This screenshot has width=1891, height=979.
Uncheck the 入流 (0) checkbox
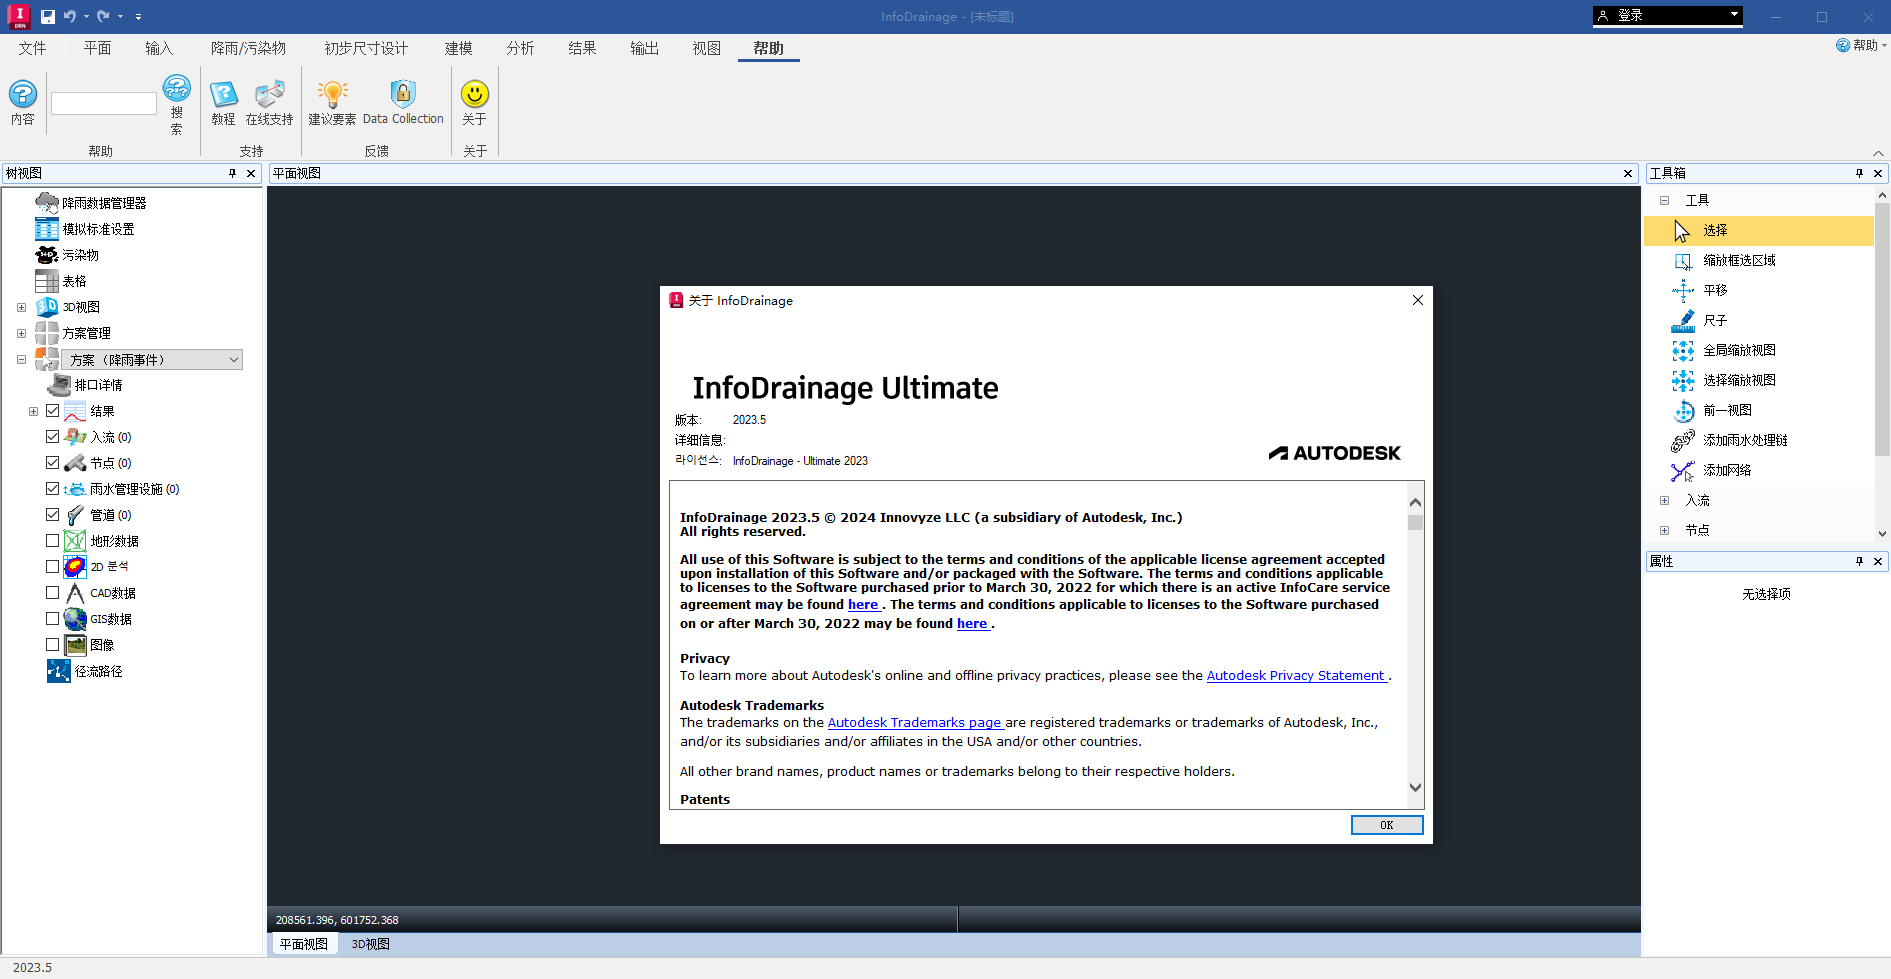coord(53,436)
